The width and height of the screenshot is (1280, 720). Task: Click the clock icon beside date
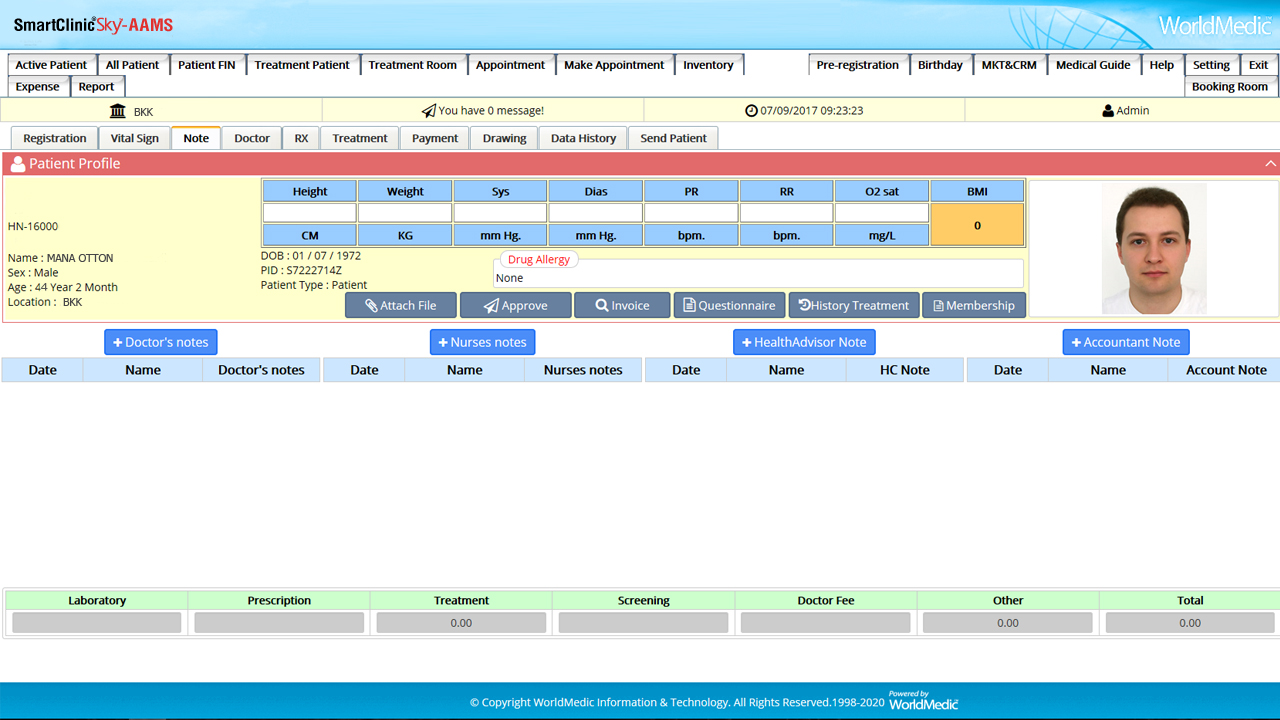(751, 111)
